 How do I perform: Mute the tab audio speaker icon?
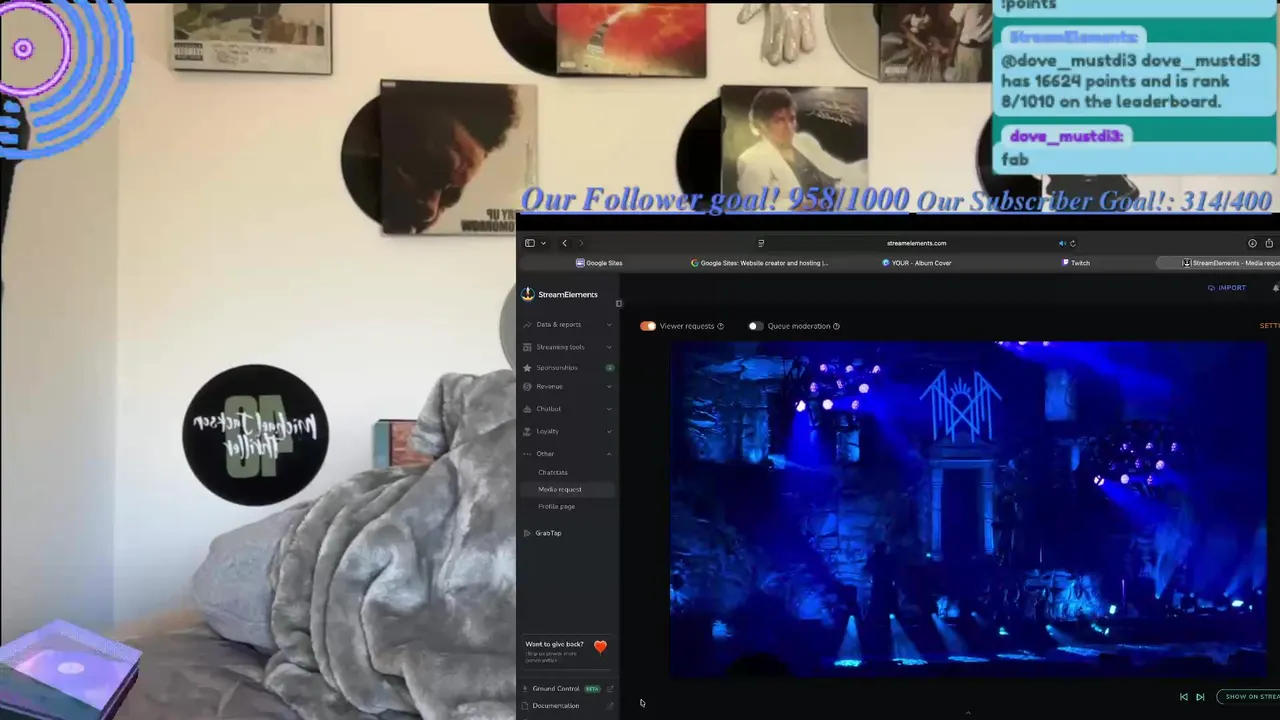pyautogui.click(x=1062, y=243)
